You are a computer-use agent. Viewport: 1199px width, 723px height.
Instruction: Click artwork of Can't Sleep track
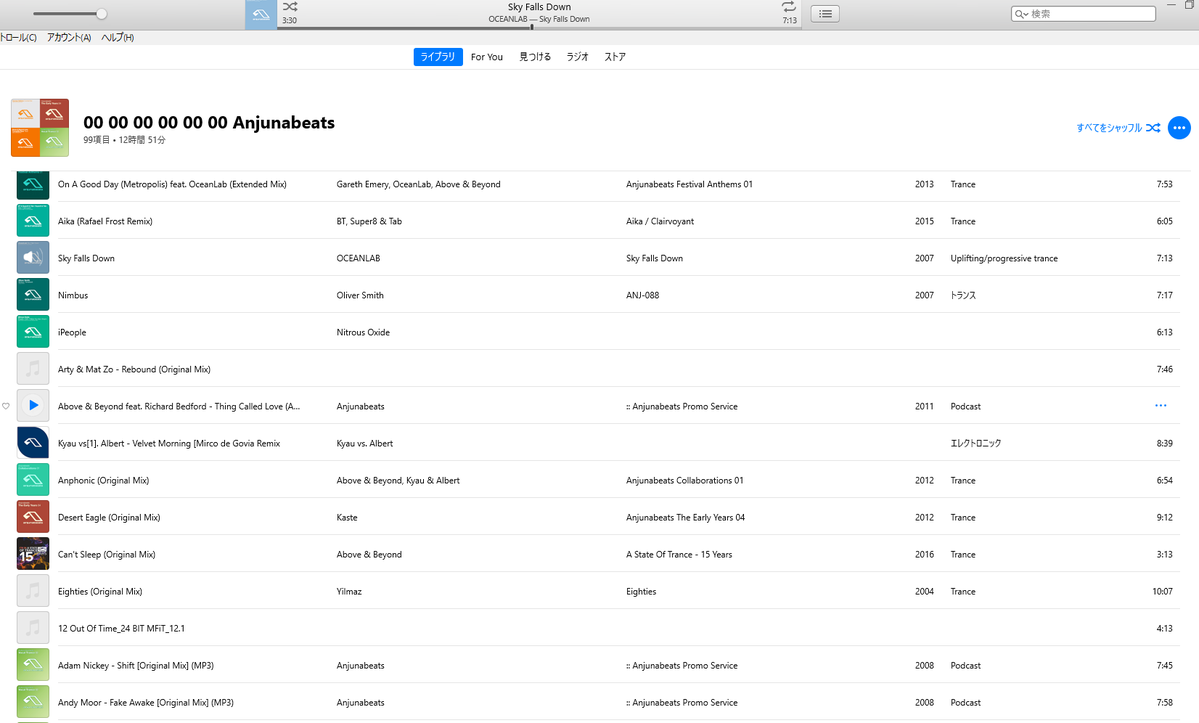click(x=33, y=554)
